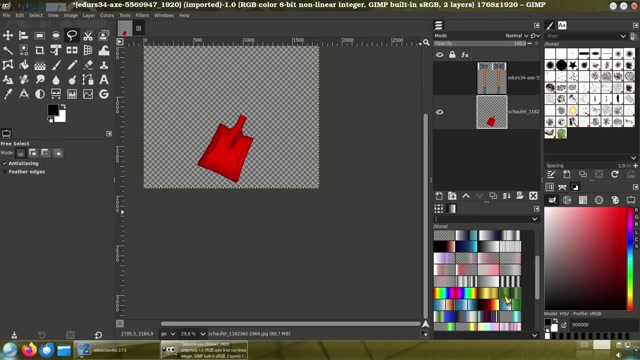This screenshot has width=640, height=360.
Task: Expand the gradients tag dropdown at panel bottom
Action: pyautogui.click(x=535, y=335)
